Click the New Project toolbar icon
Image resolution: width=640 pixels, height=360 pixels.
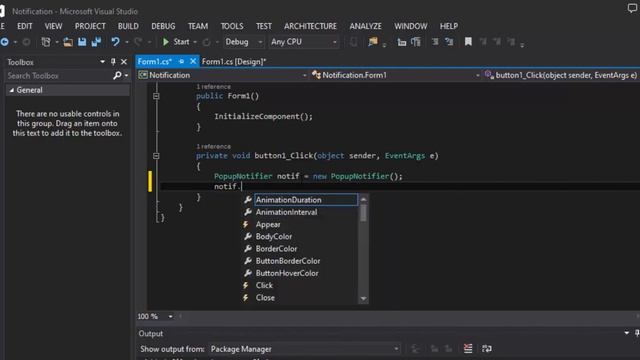click(46, 42)
